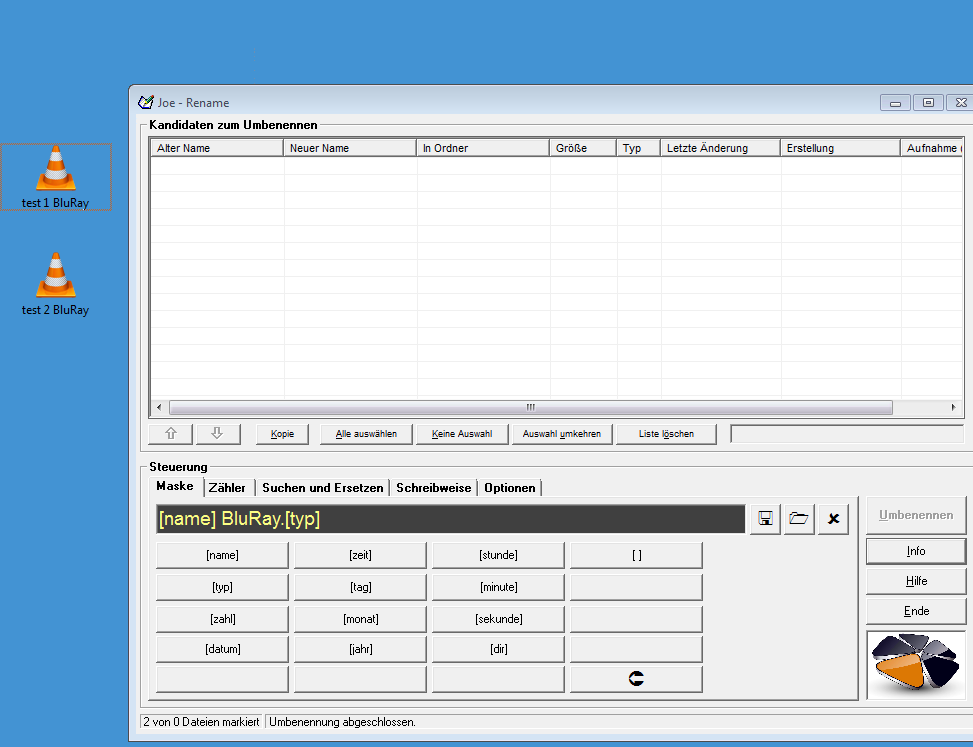This screenshot has height=747, width=973.
Task: Click the orange logo image
Action: point(916,665)
